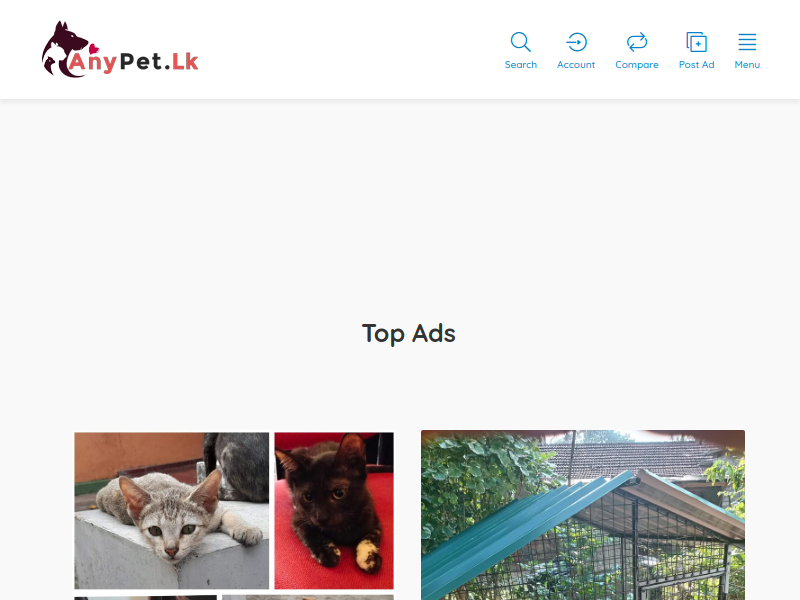Screen dimensions: 800x600
Task: Open the black kitten photo
Action: coord(334,511)
